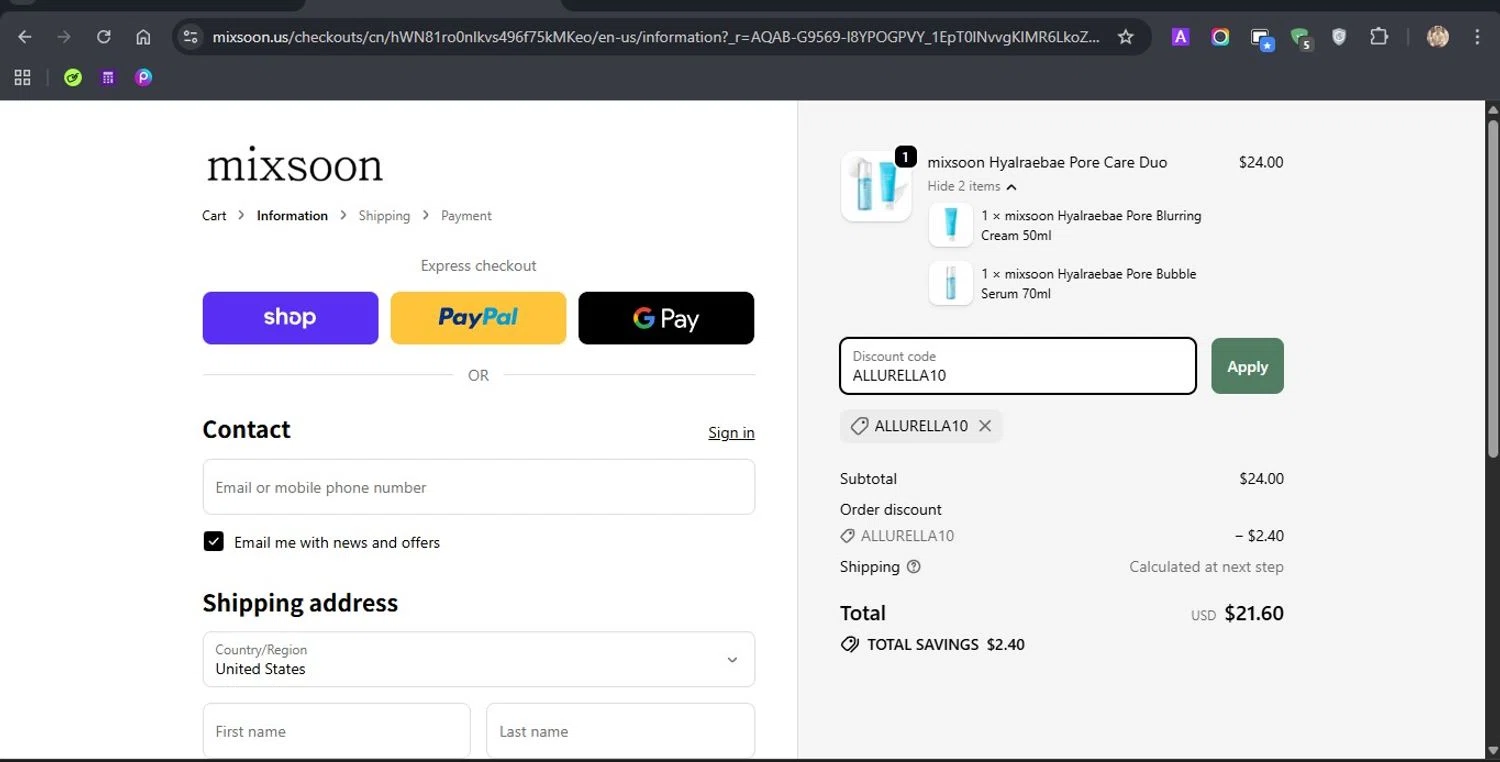The width and height of the screenshot is (1500, 762).
Task: Click the browser forward arrow
Action: click(64, 37)
